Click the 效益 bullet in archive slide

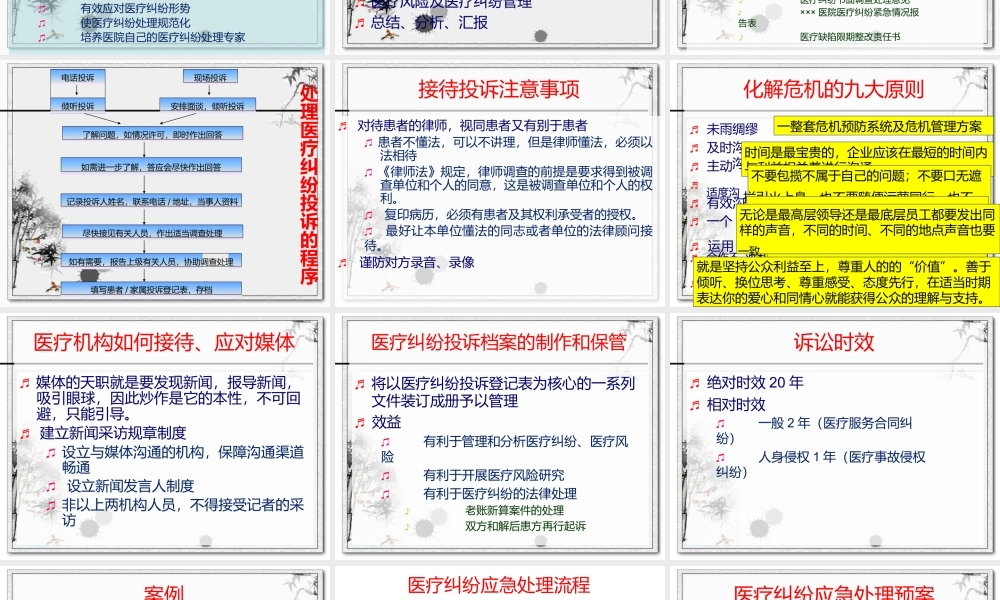tap(386, 422)
